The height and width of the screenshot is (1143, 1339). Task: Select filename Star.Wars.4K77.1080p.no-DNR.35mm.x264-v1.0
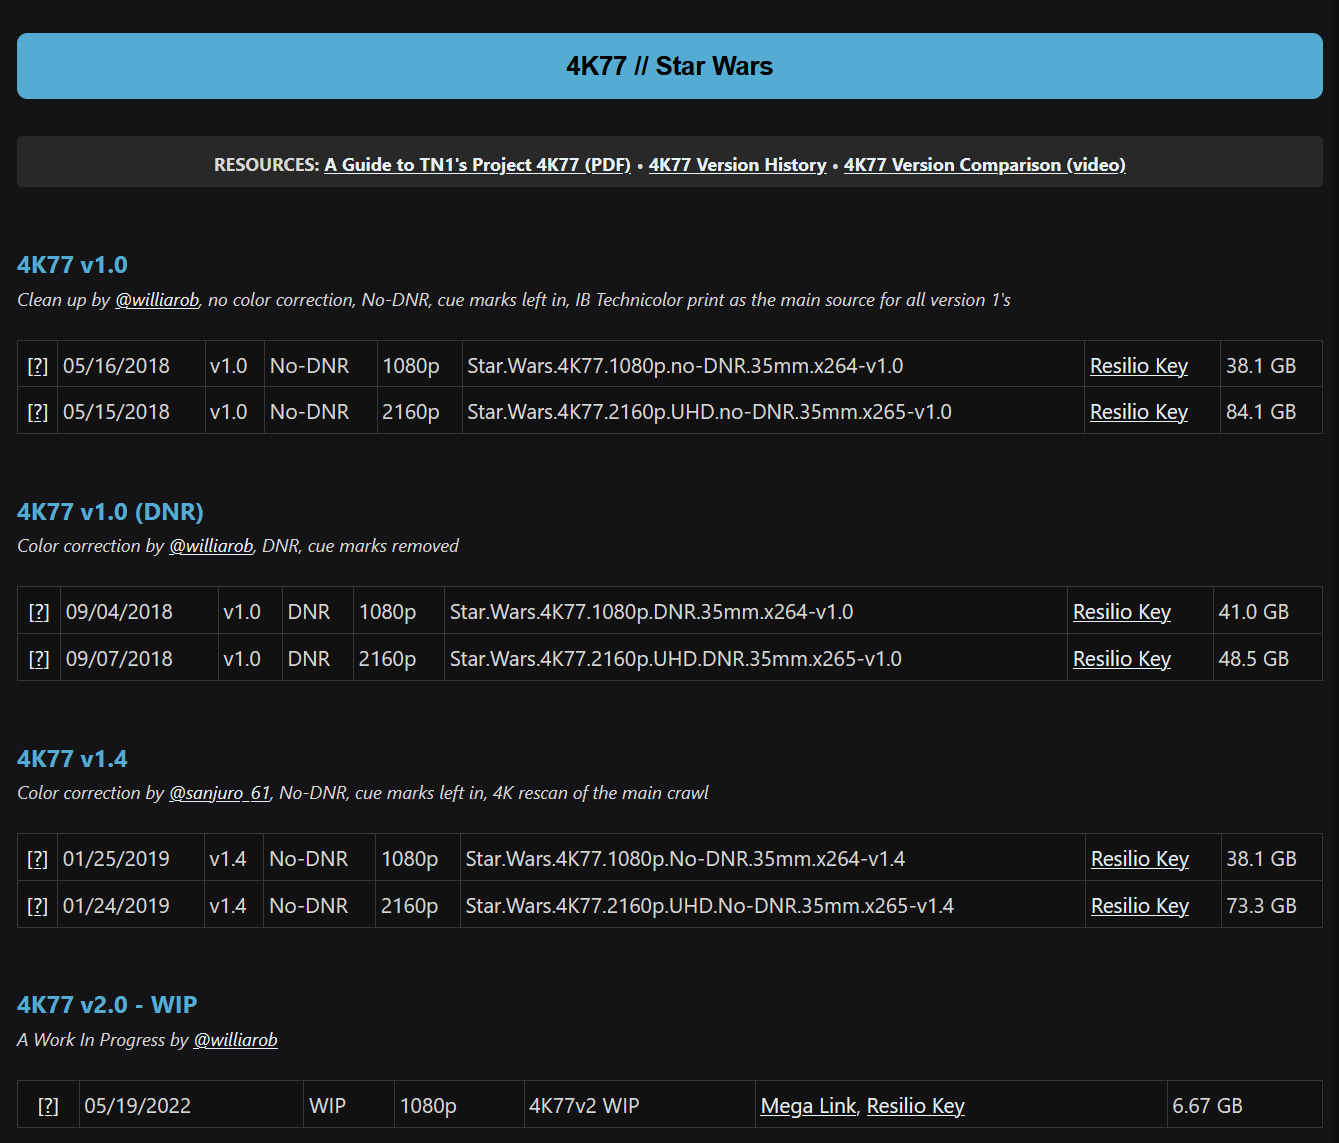(x=685, y=366)
